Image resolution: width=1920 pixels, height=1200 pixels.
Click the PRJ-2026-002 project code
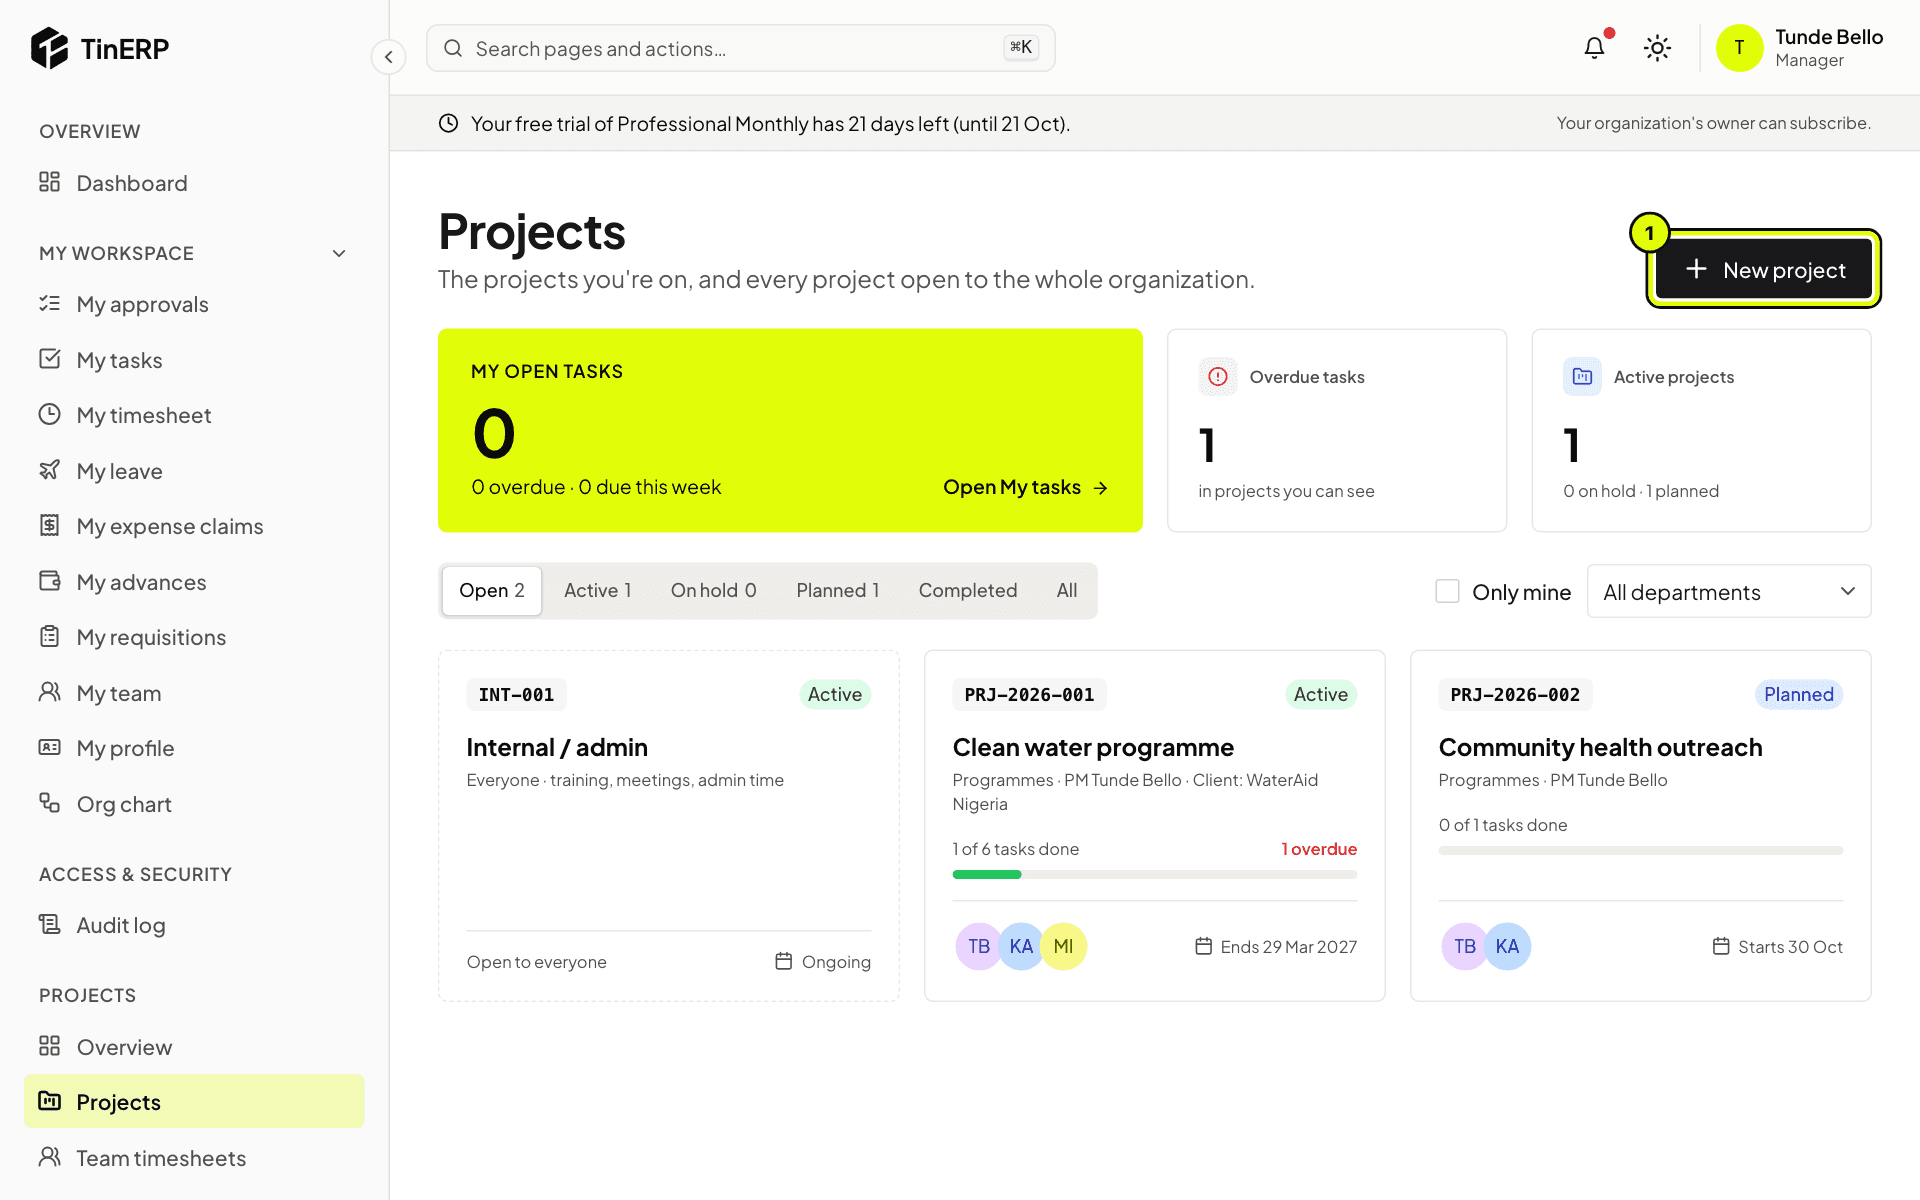[x=1515, y=694]
